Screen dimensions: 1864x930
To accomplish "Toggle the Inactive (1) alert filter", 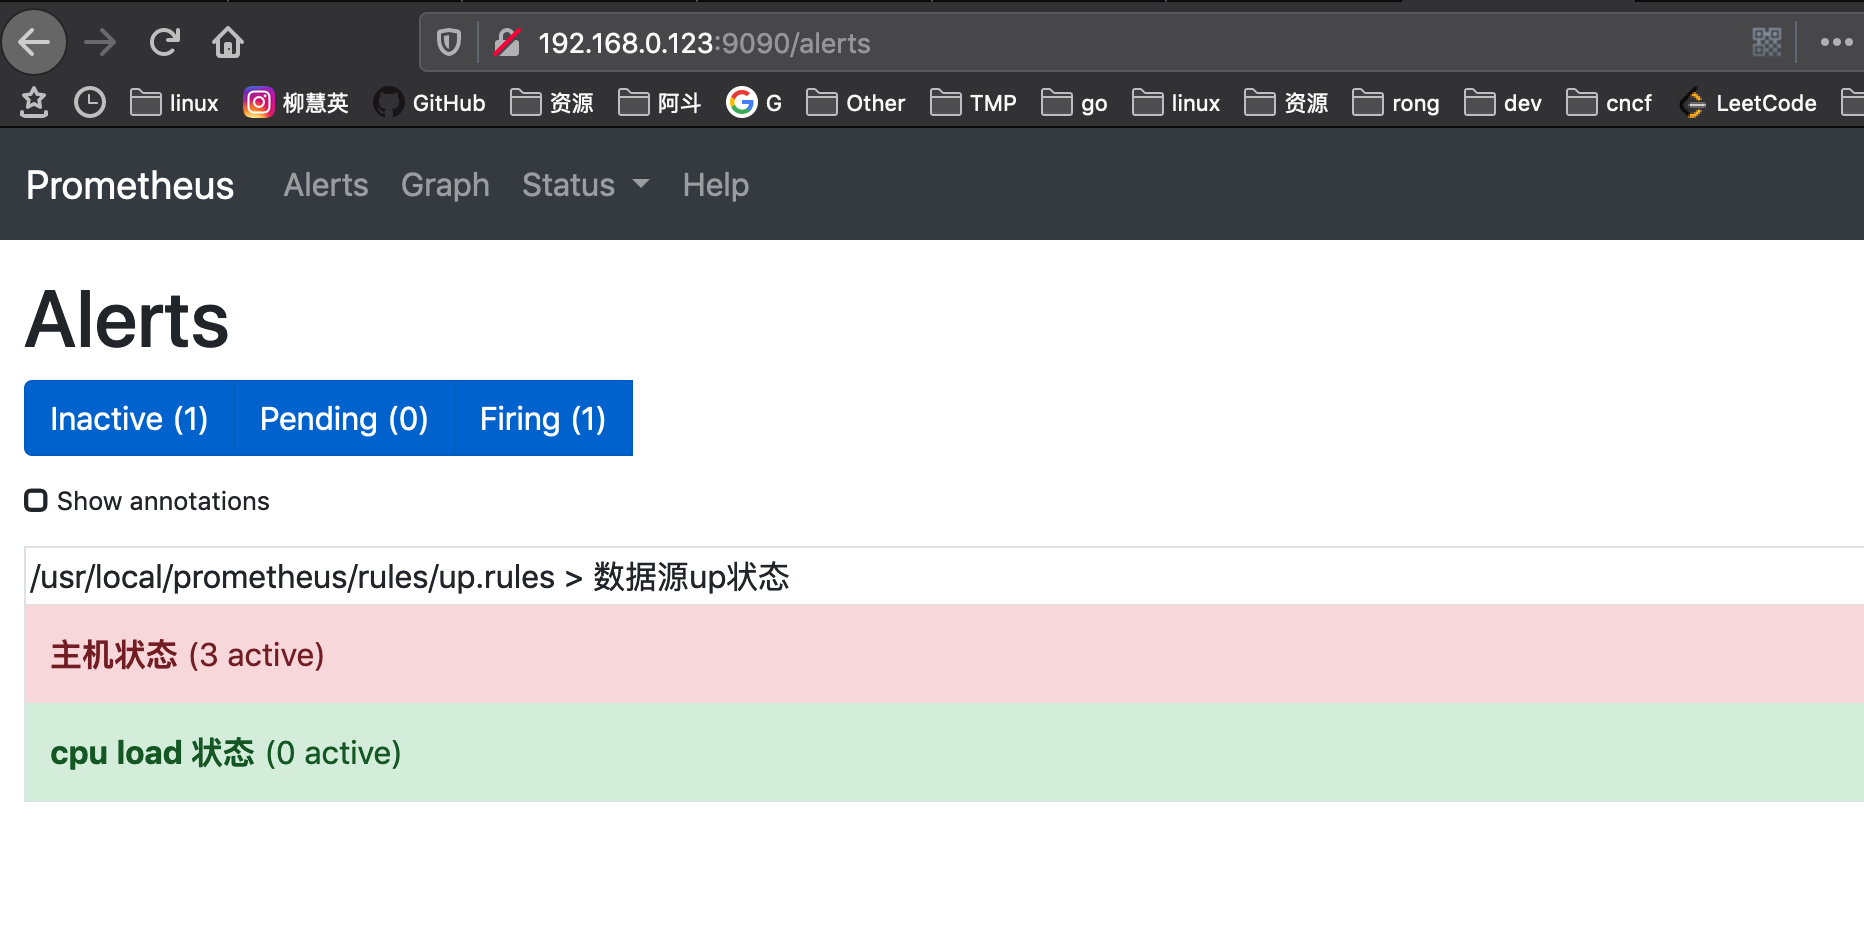I will coord(129,418).
